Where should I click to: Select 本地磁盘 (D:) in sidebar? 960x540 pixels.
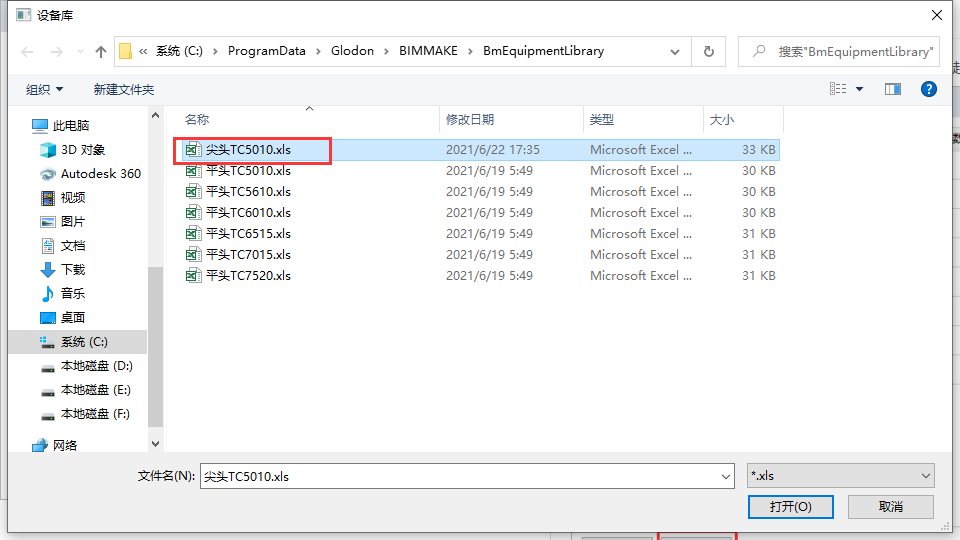pyautogui.click(x=96, y=366)
